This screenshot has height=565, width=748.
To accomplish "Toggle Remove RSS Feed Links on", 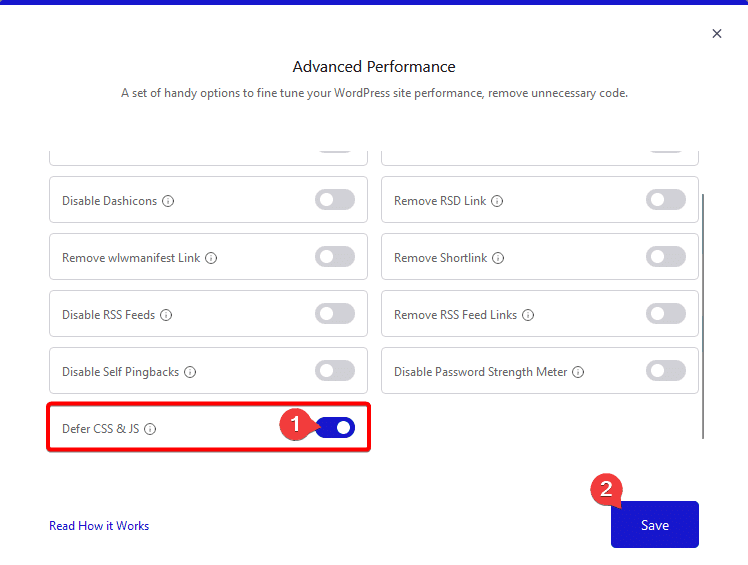I will point(666,314).
